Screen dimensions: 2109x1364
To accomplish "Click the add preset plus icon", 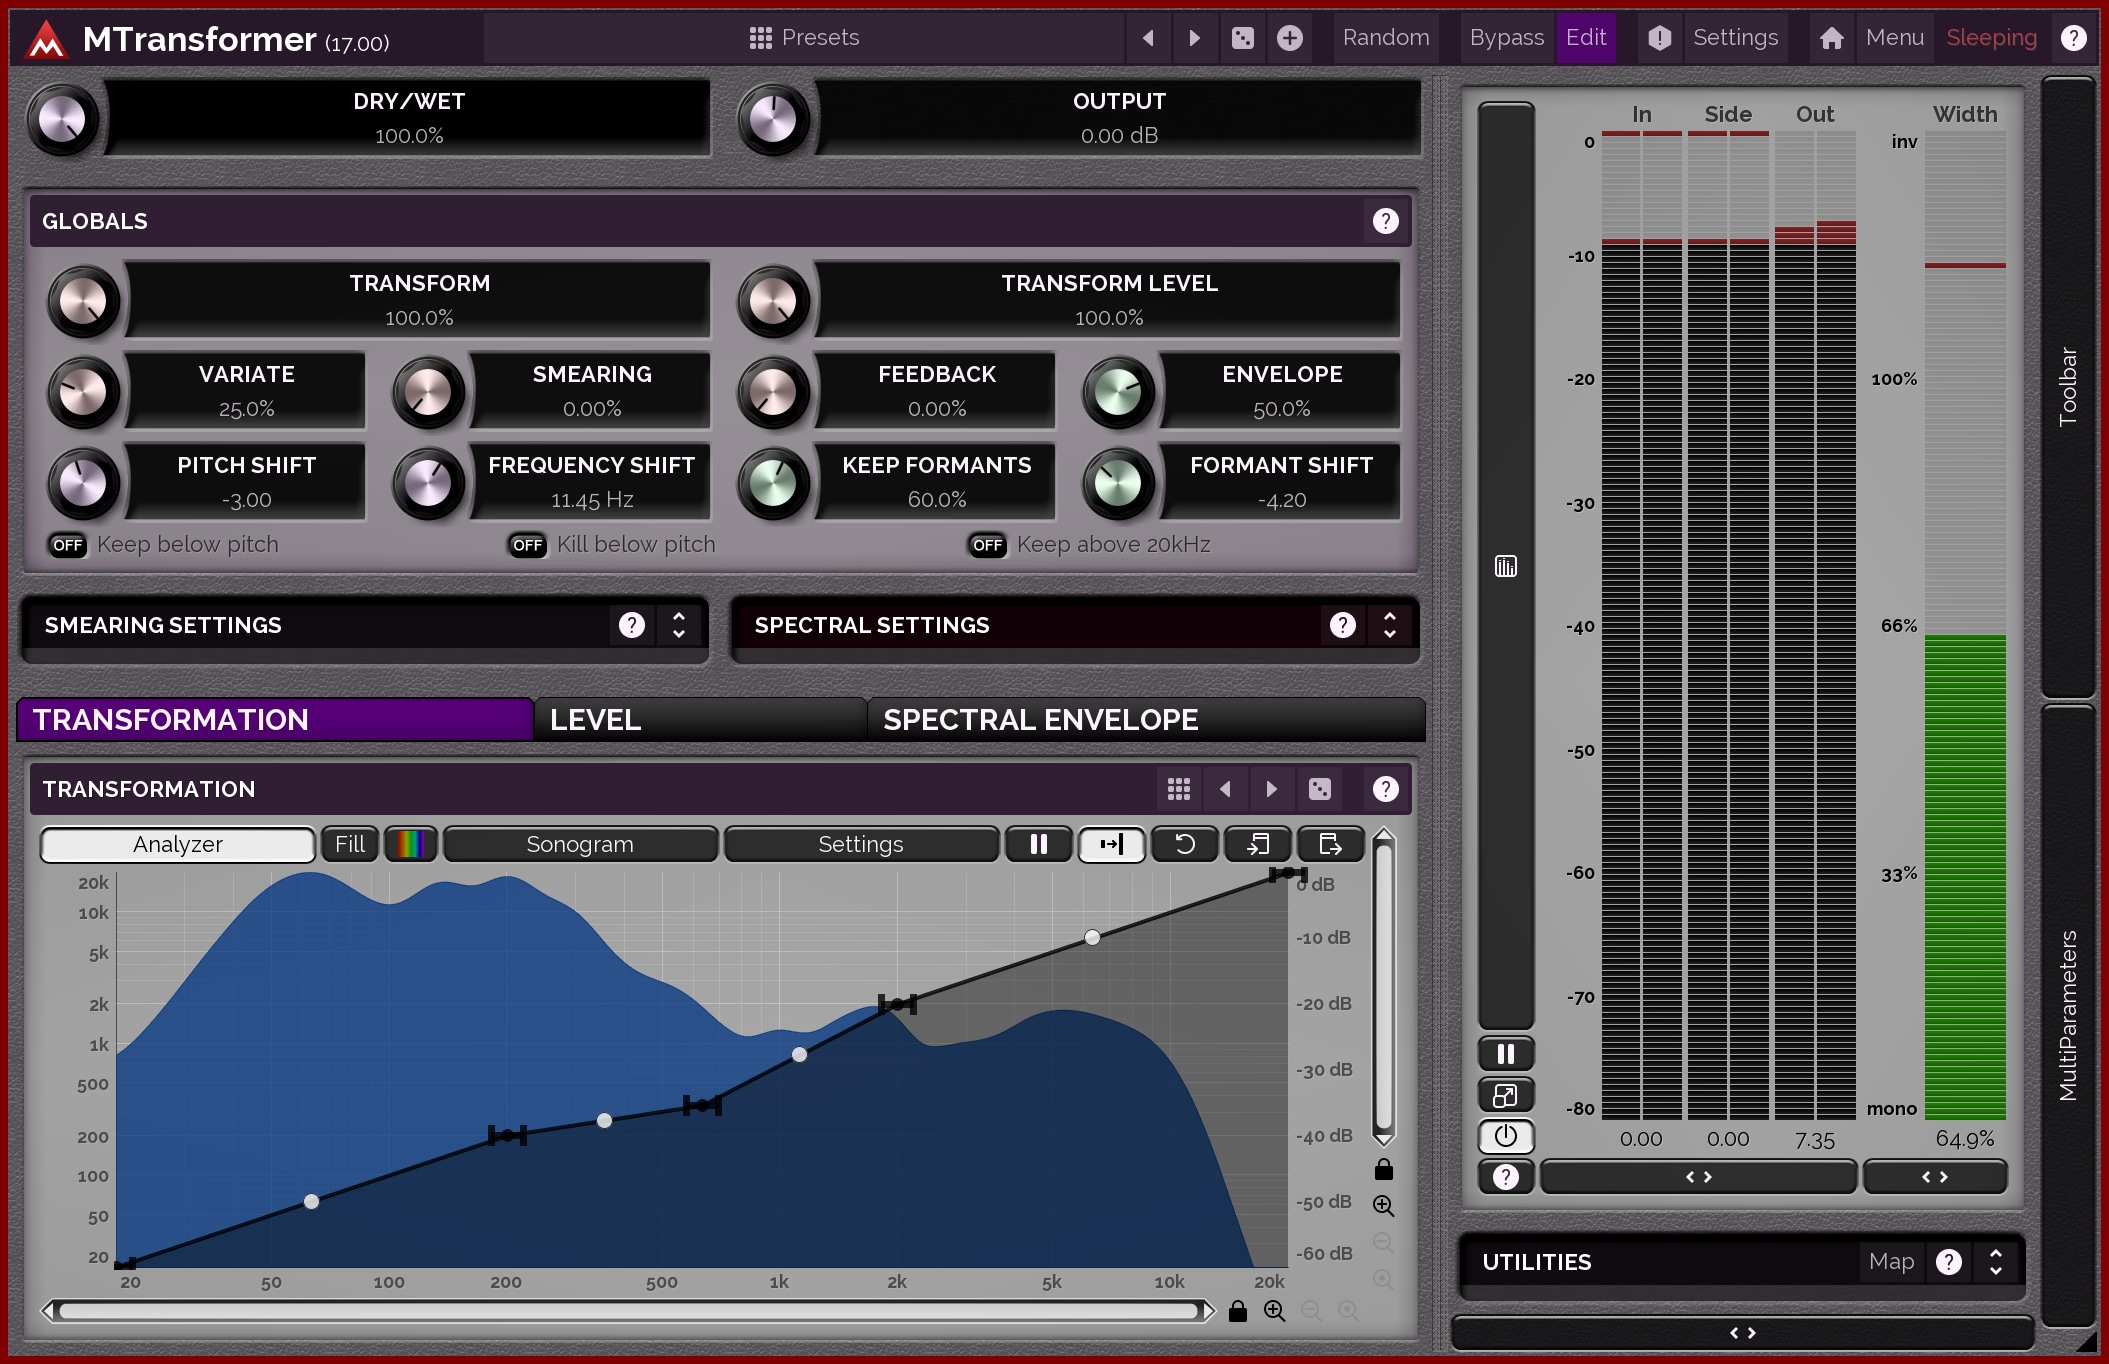I will [1290, 38].
